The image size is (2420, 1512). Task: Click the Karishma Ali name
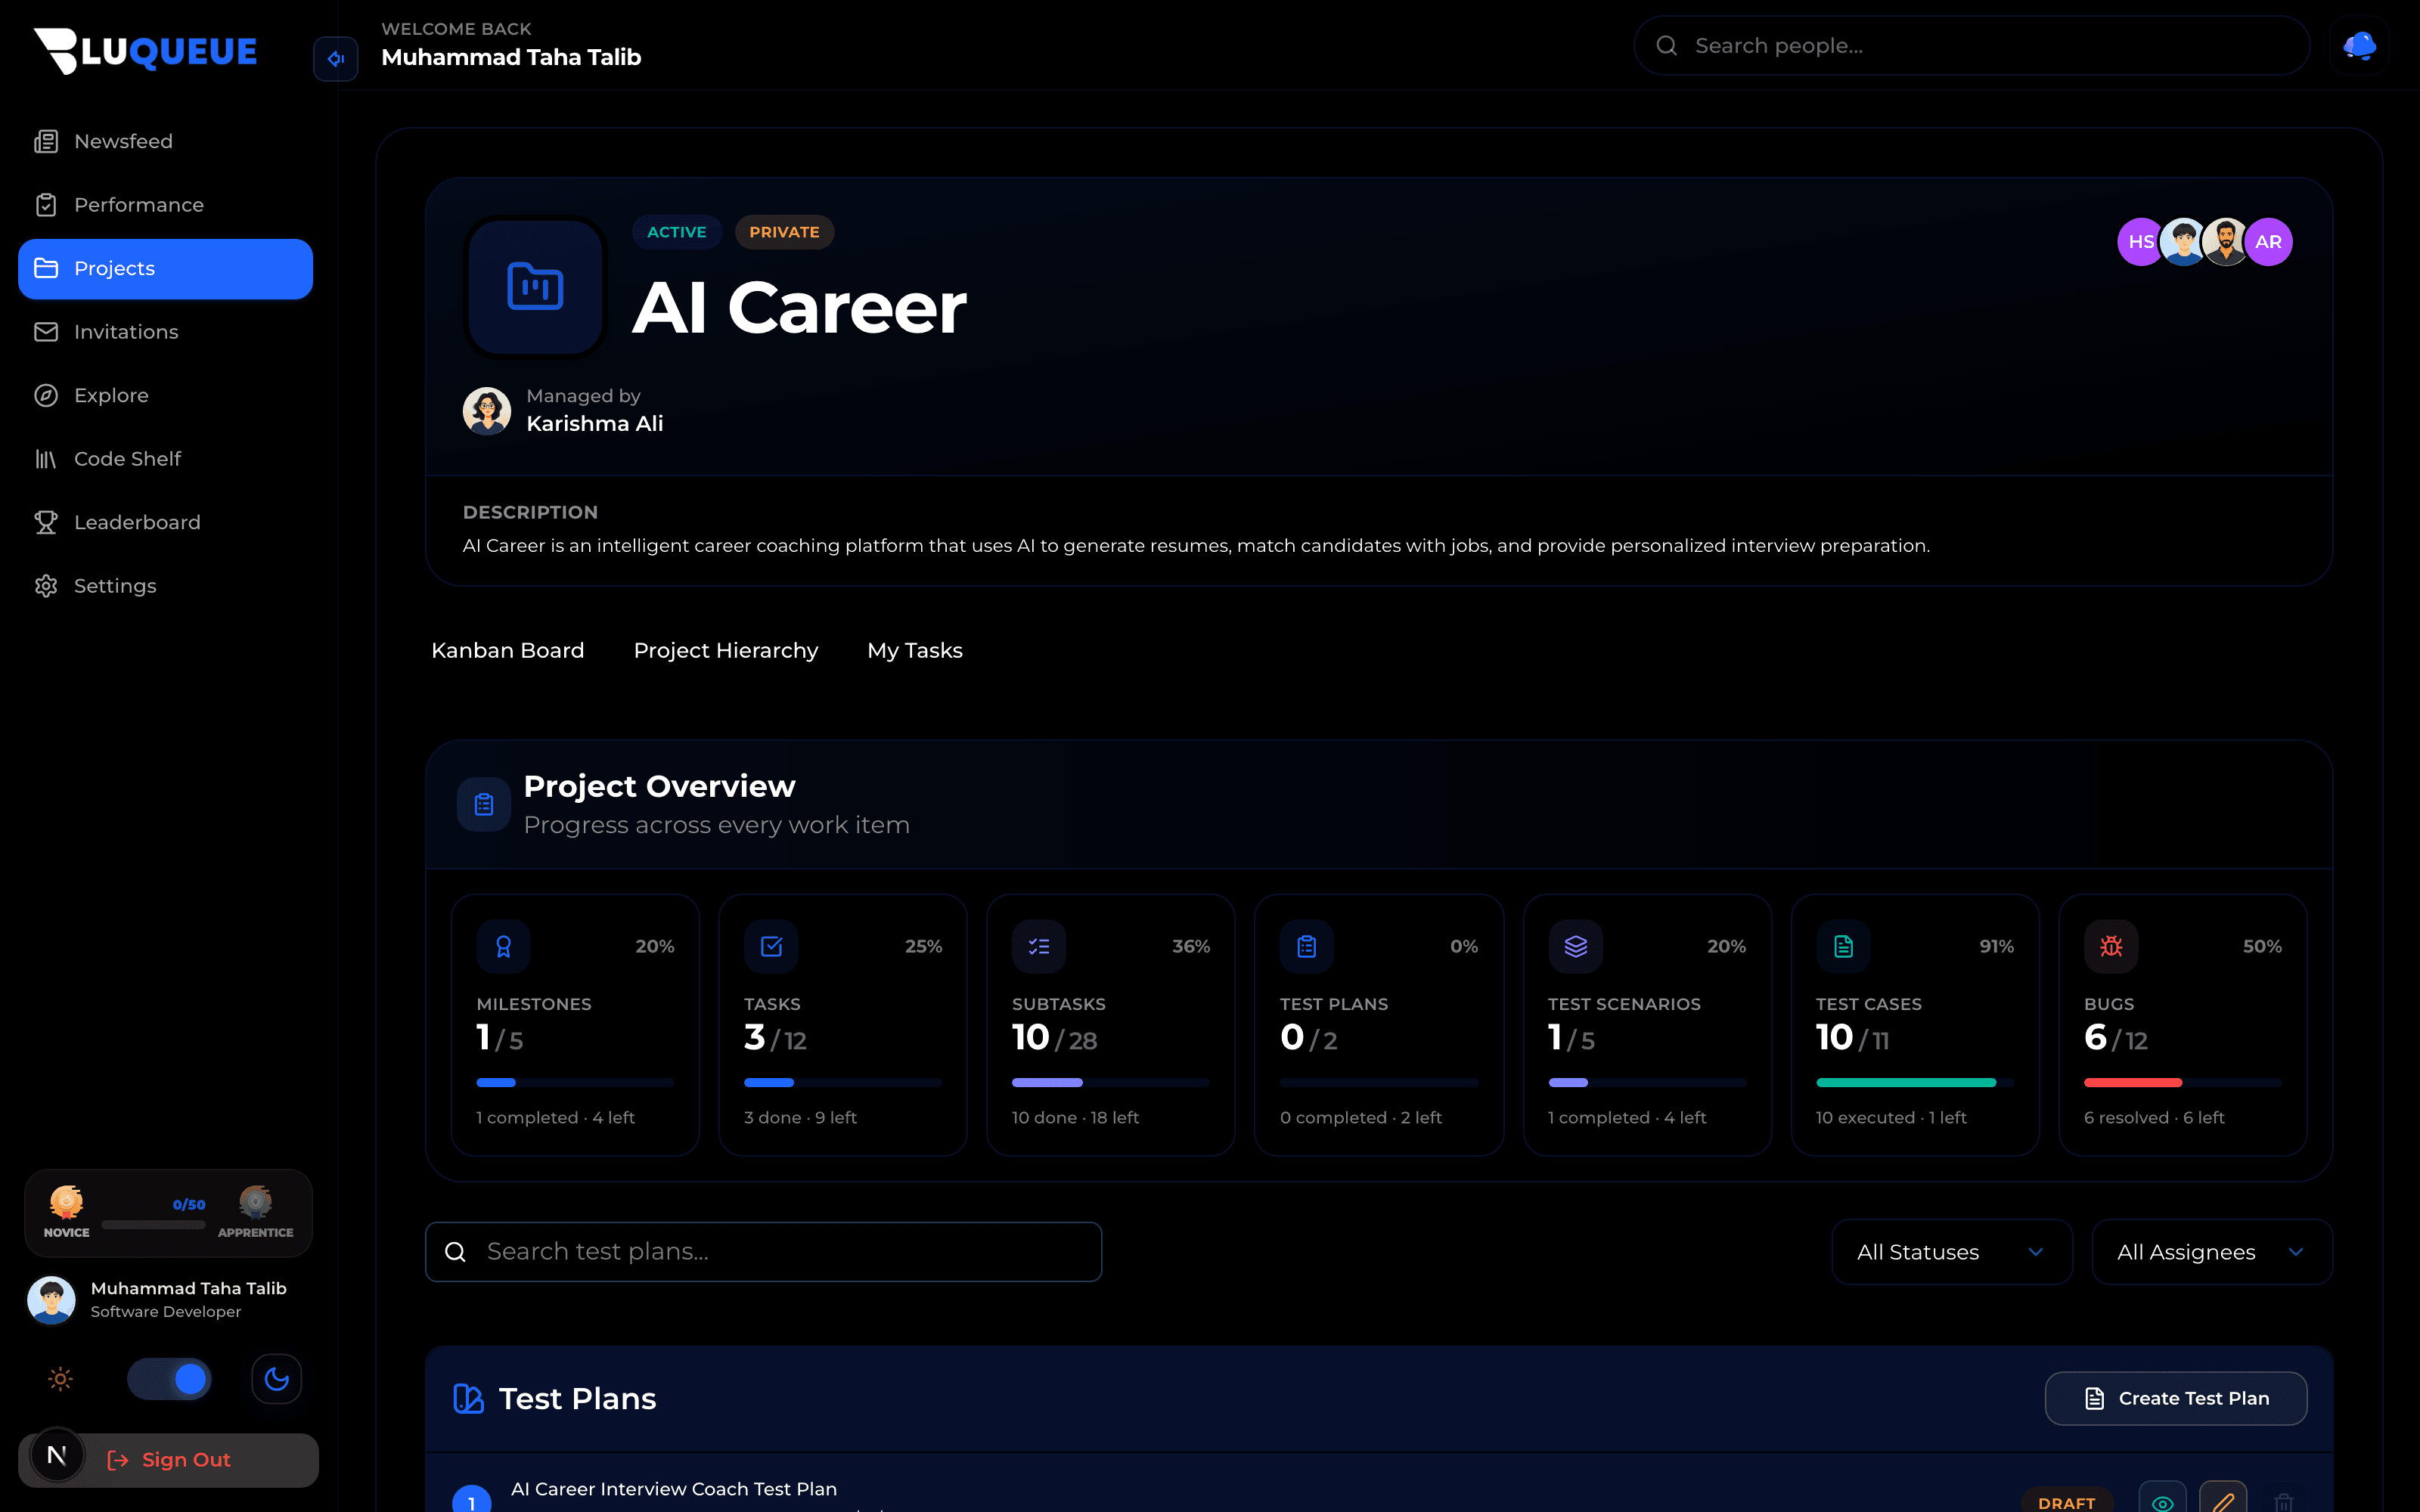pyautogui.click(x=594, y=424)
